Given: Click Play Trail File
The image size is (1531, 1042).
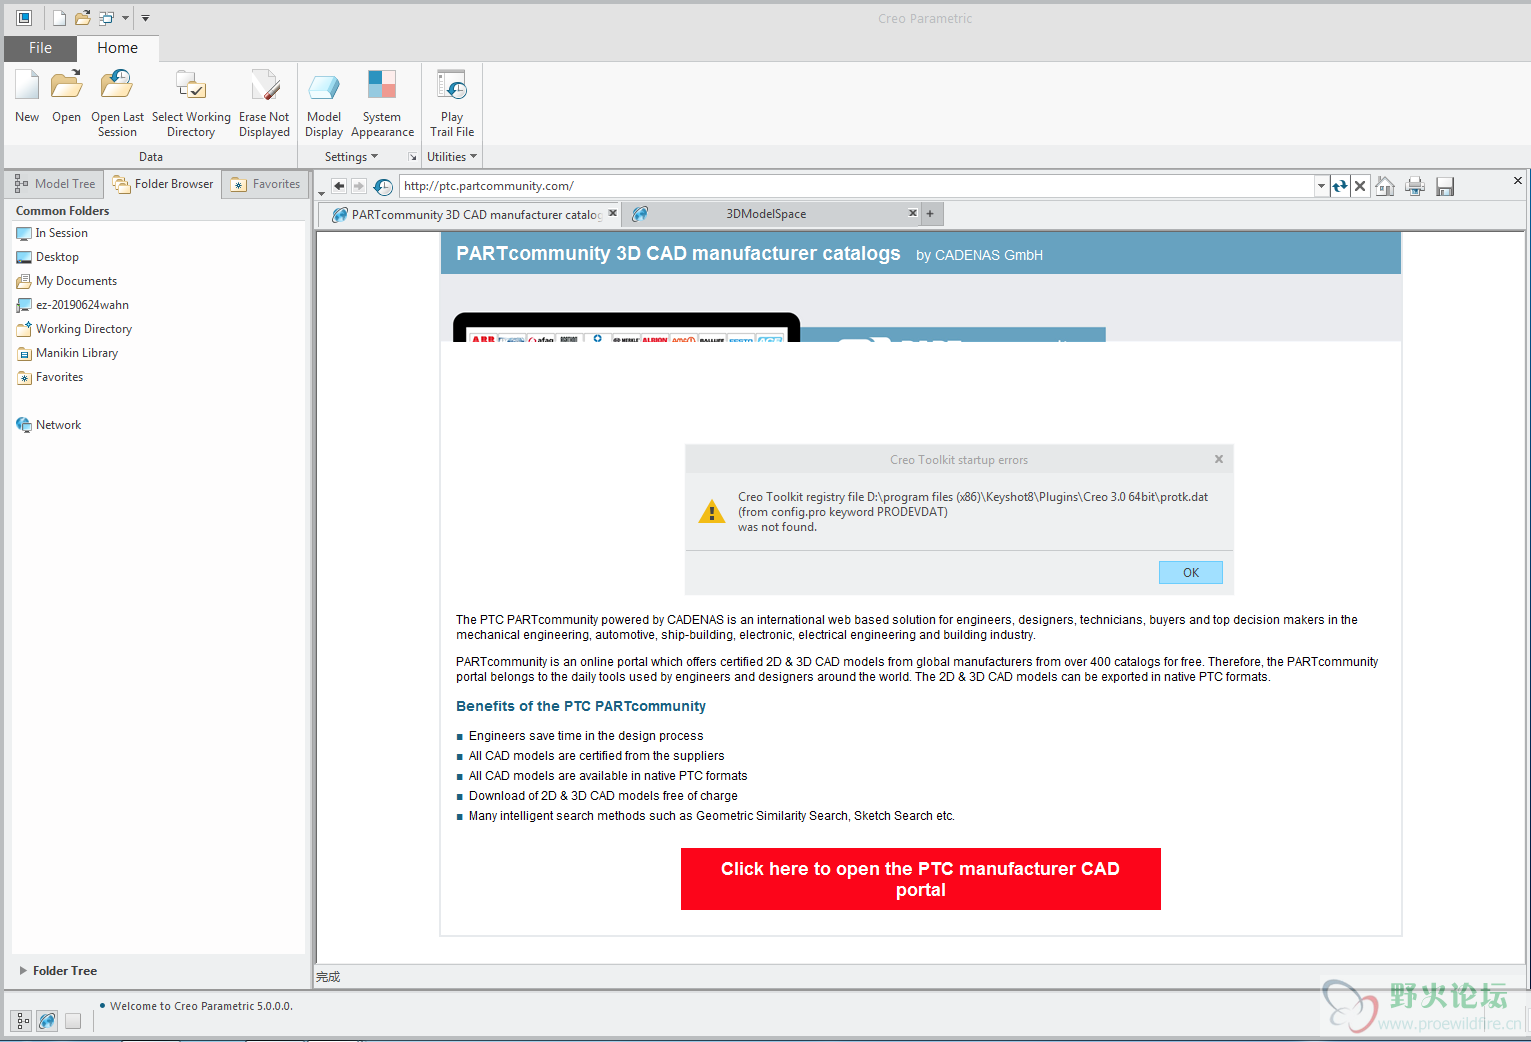Looking at the screenshot, I should (452, 103).
